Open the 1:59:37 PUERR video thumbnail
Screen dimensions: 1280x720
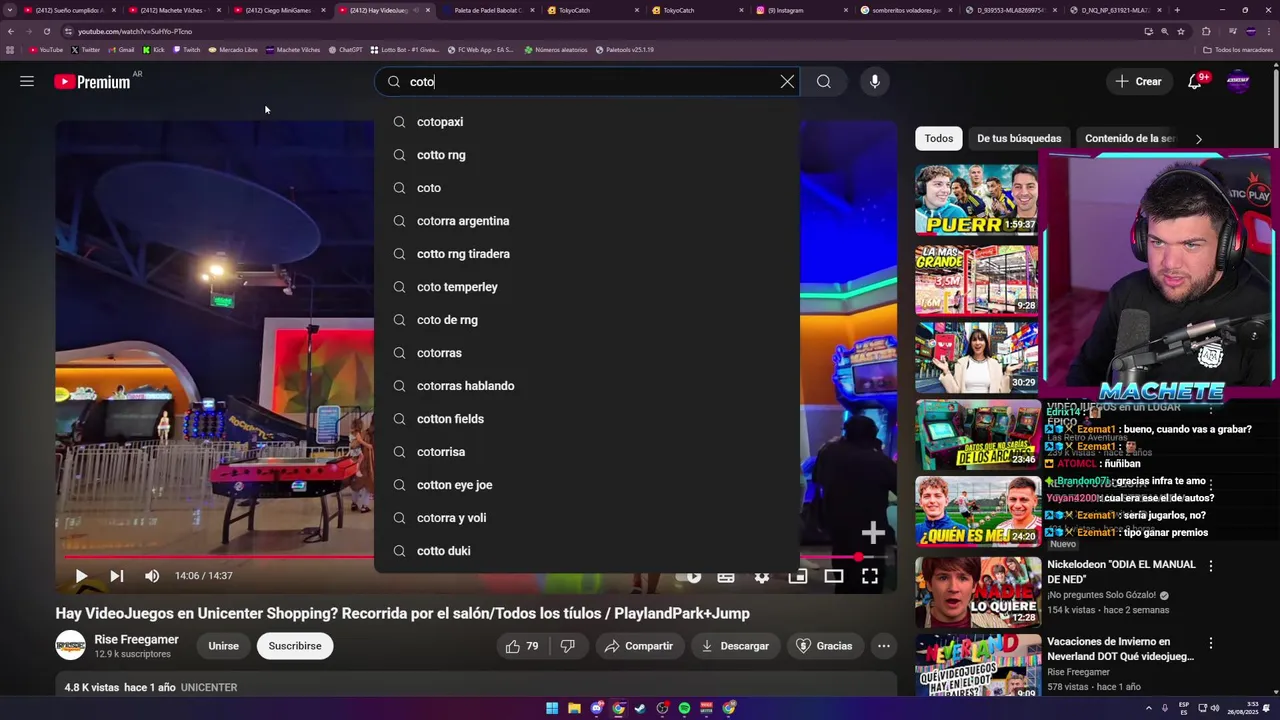(977, 199)
